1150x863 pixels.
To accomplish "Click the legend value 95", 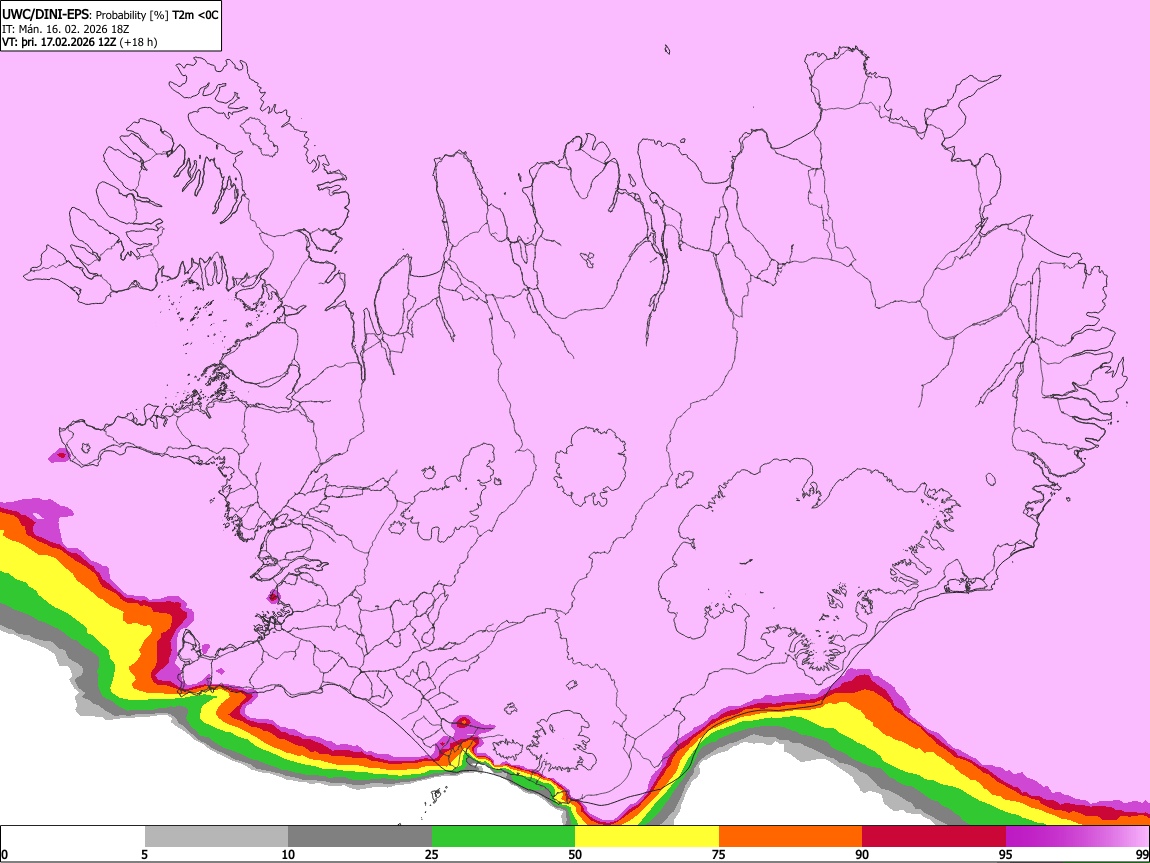I will point(1006,854).
